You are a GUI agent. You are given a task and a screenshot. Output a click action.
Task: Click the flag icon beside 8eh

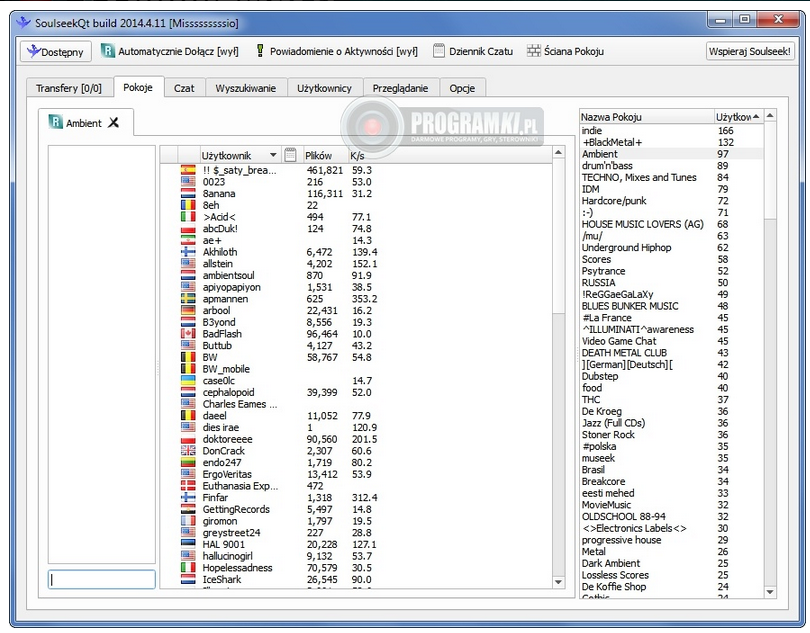(188, 205)
